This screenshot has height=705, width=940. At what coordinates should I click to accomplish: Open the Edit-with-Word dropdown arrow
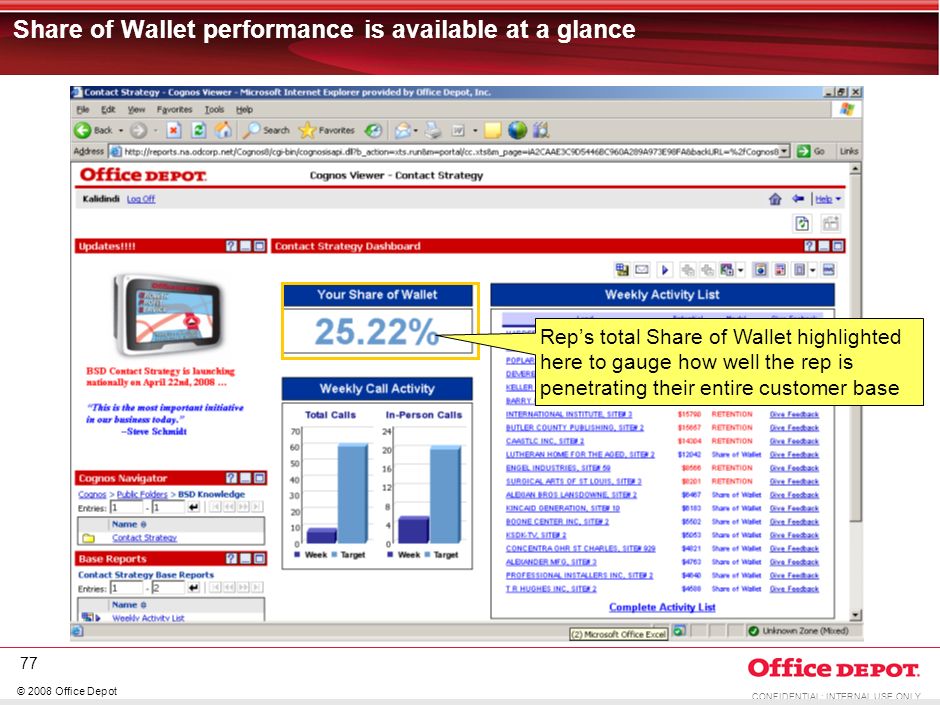click(475, 130)
